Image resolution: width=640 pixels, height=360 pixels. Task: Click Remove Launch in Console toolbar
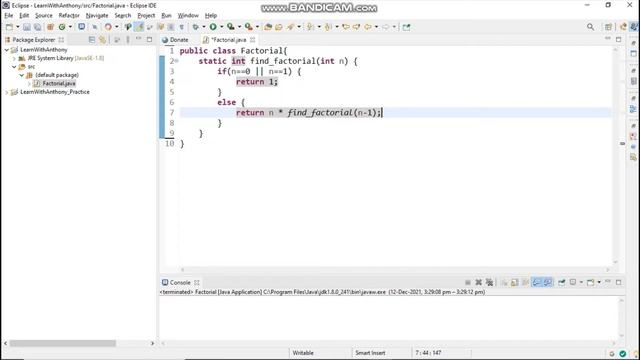tap(478, 282)
